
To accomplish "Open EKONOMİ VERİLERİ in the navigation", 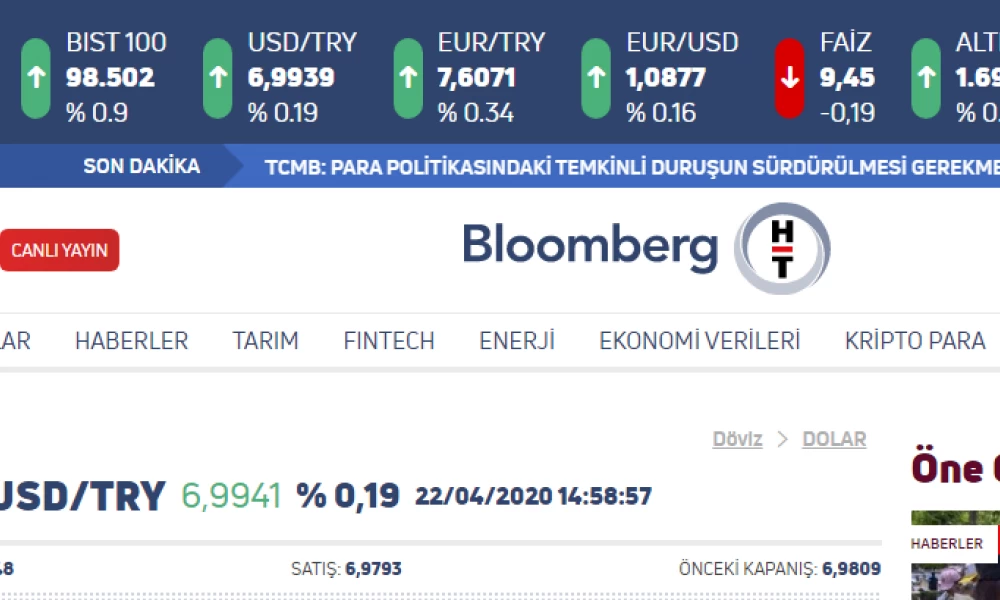I will pos(699,341).
